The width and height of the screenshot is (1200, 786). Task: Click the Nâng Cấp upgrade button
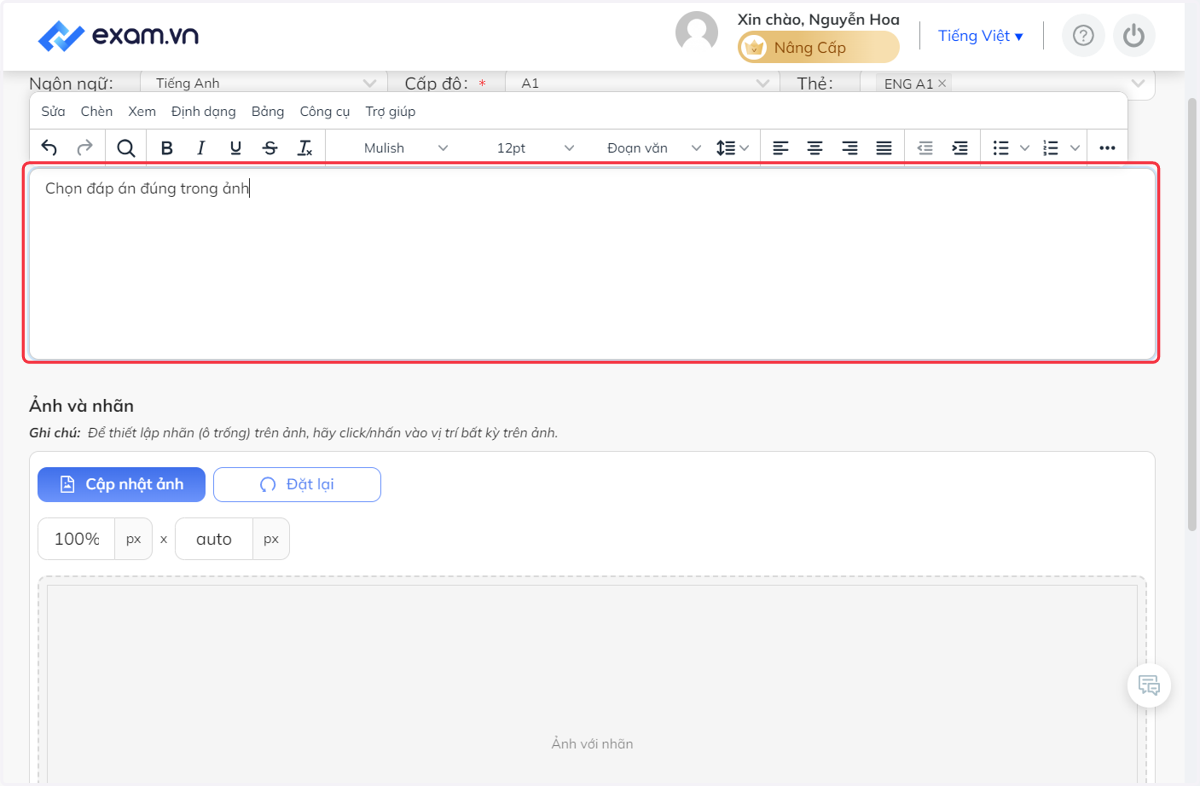tap(818, 47)
